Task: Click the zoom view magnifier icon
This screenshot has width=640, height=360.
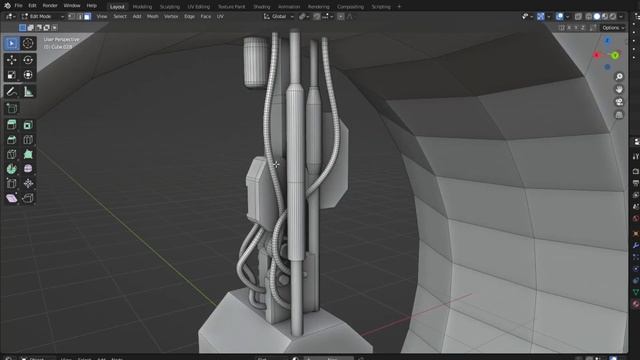Action: pyautogui.click(x=619, y=77)
